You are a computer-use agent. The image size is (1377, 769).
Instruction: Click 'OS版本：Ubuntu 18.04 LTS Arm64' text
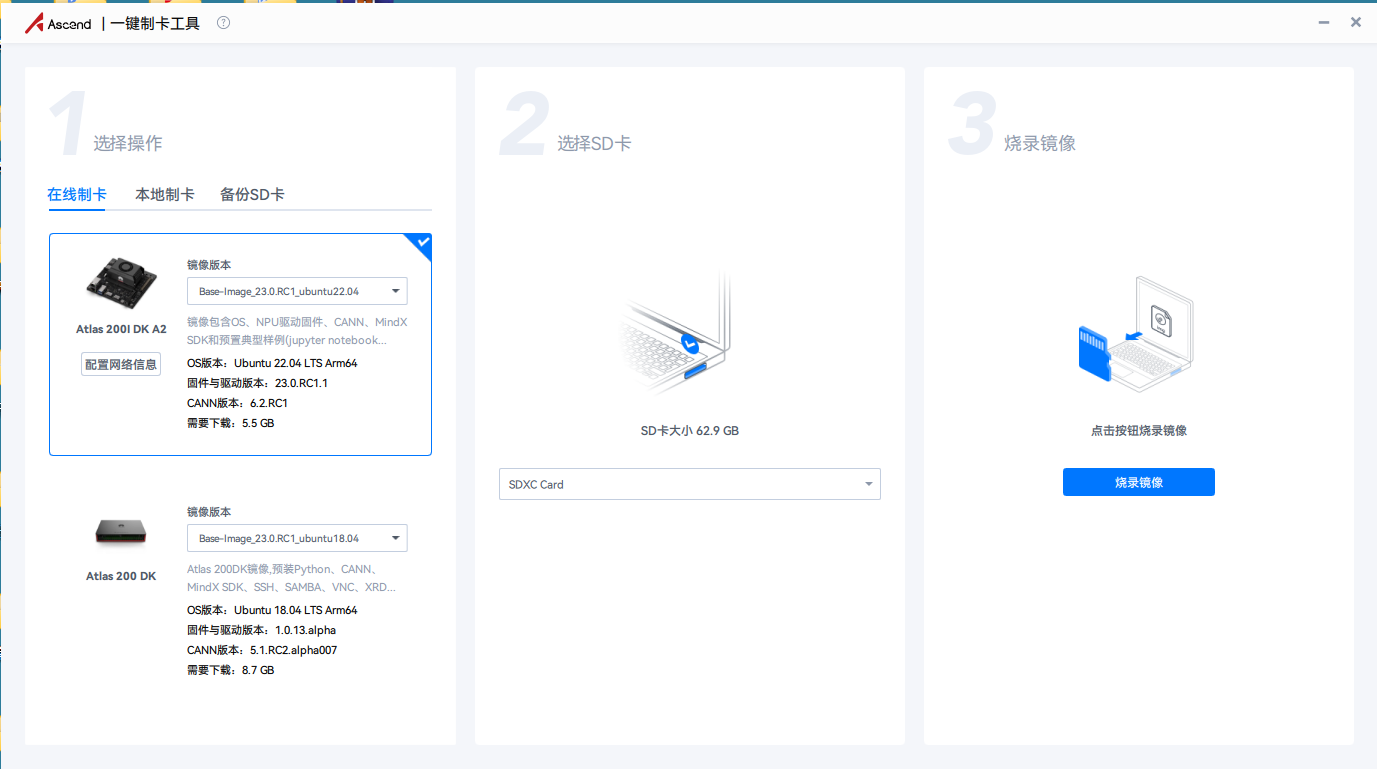(x=272, y=610)
